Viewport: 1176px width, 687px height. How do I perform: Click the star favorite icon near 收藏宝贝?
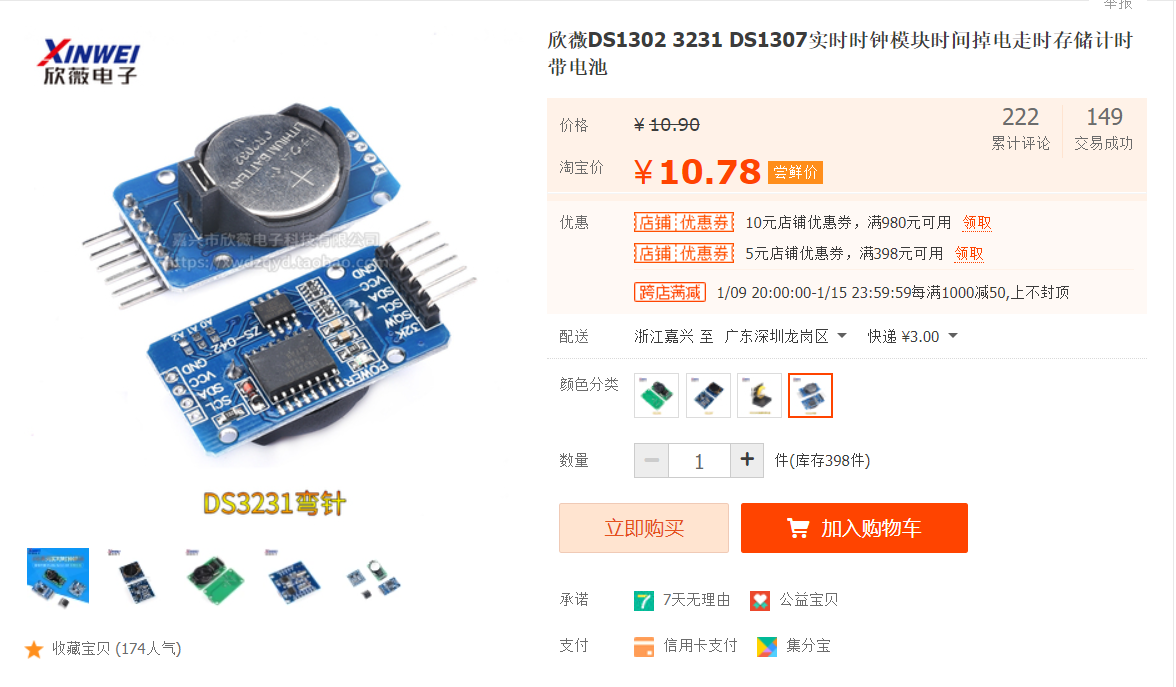[x=34, y=650]
